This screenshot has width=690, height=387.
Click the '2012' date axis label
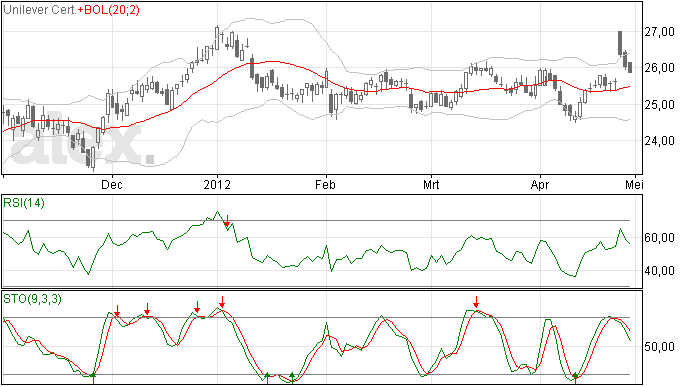(217, 184)
